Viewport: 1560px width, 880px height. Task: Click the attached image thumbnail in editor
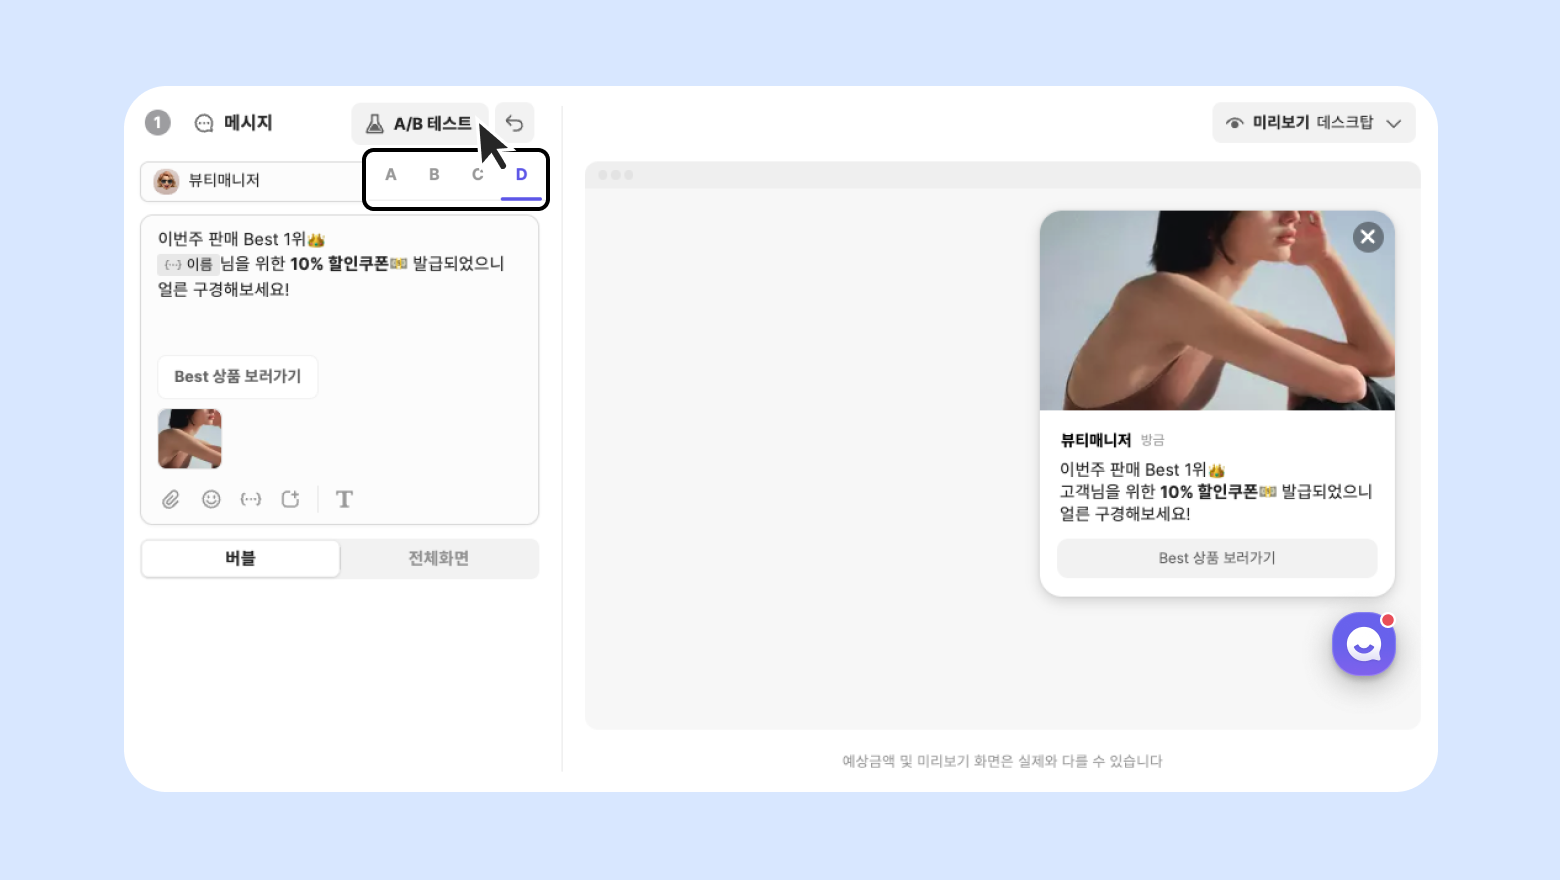[x=190, y=439]
